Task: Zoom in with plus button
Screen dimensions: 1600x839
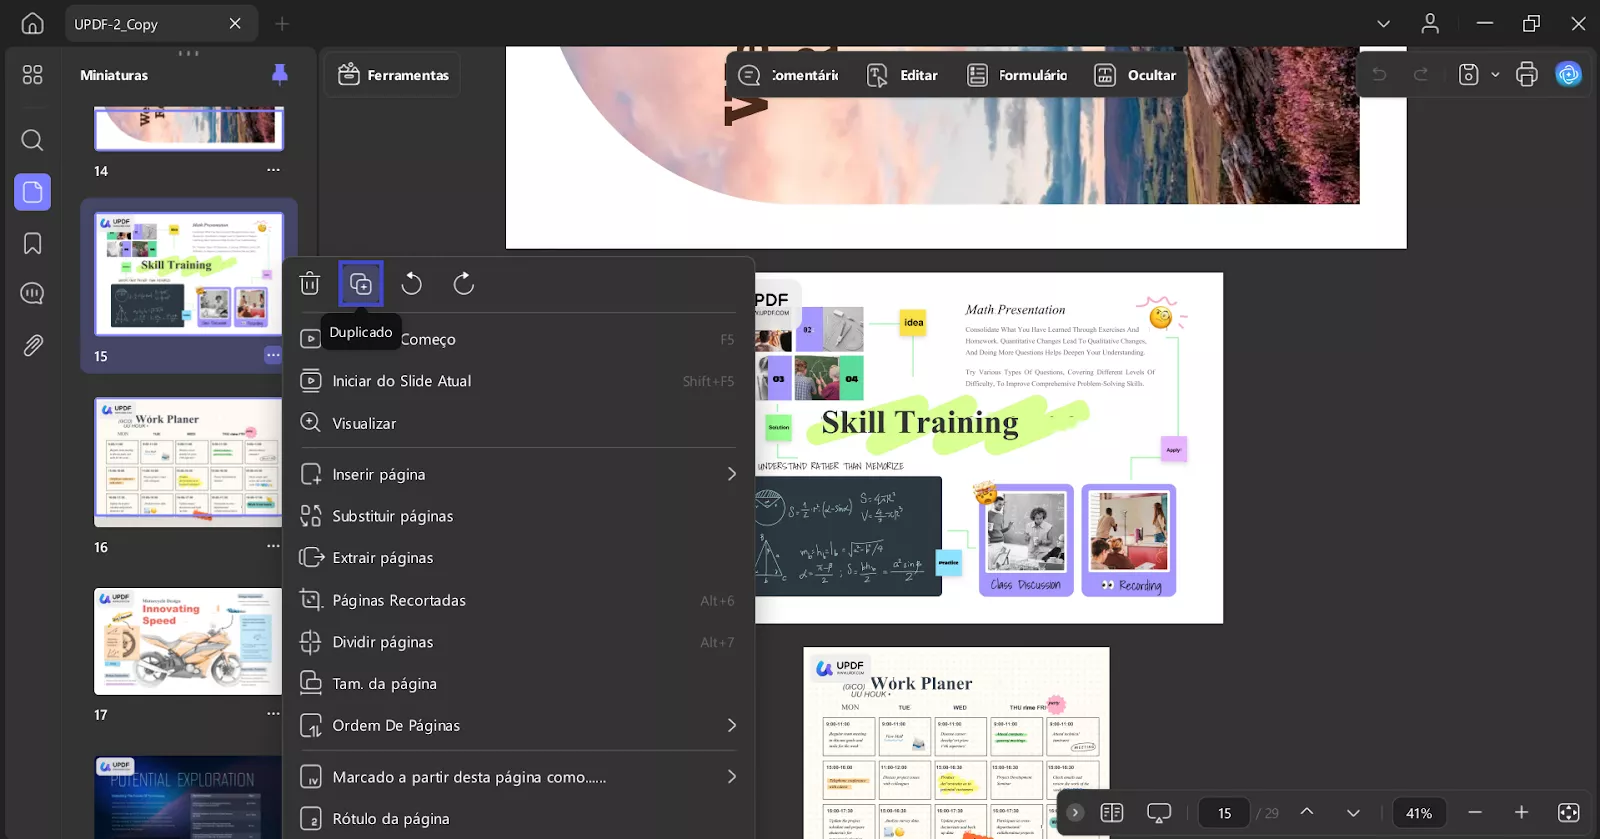Action: point(1521,812)
